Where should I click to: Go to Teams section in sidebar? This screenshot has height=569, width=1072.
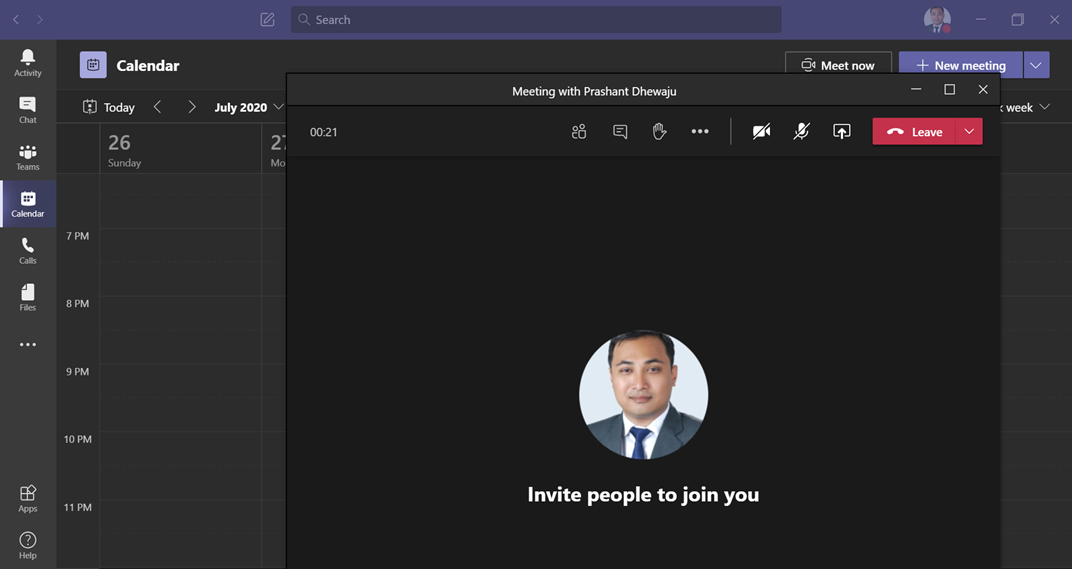(x=28, y=157)
